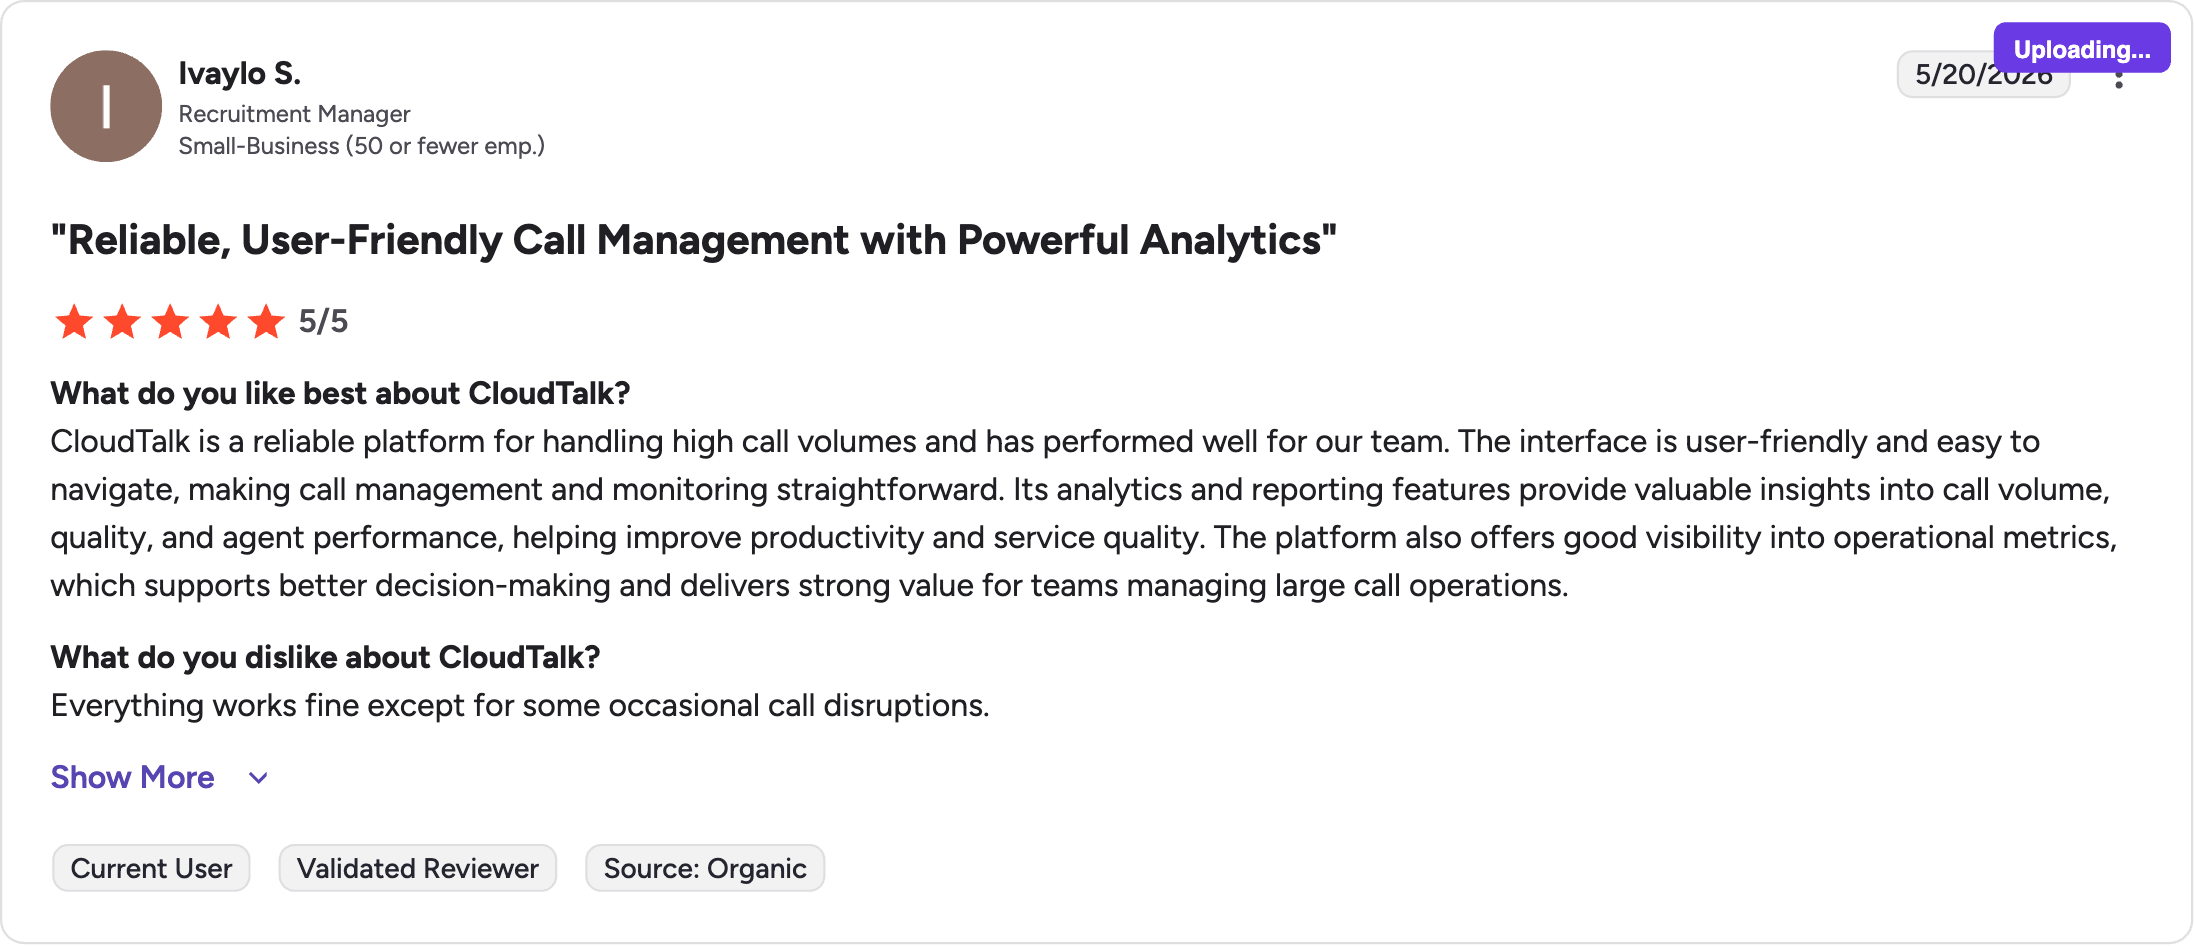Click the purple Uploading... button

point(2082,49)
